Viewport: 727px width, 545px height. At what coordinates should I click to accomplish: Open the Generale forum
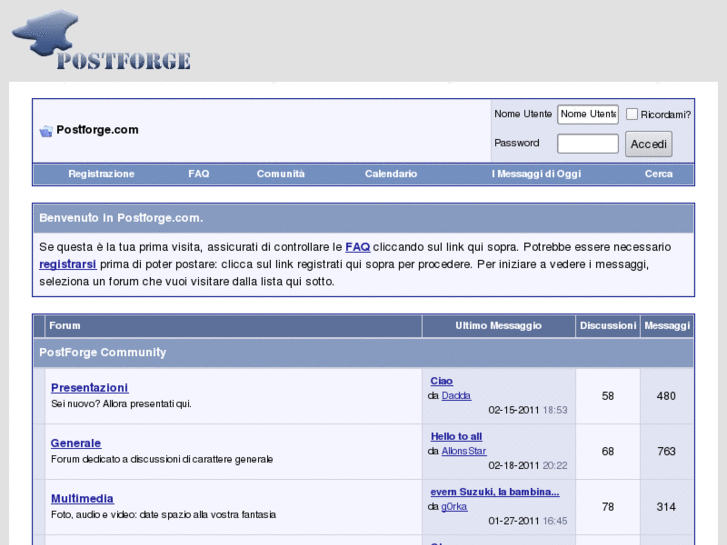(x=76, y=443)
